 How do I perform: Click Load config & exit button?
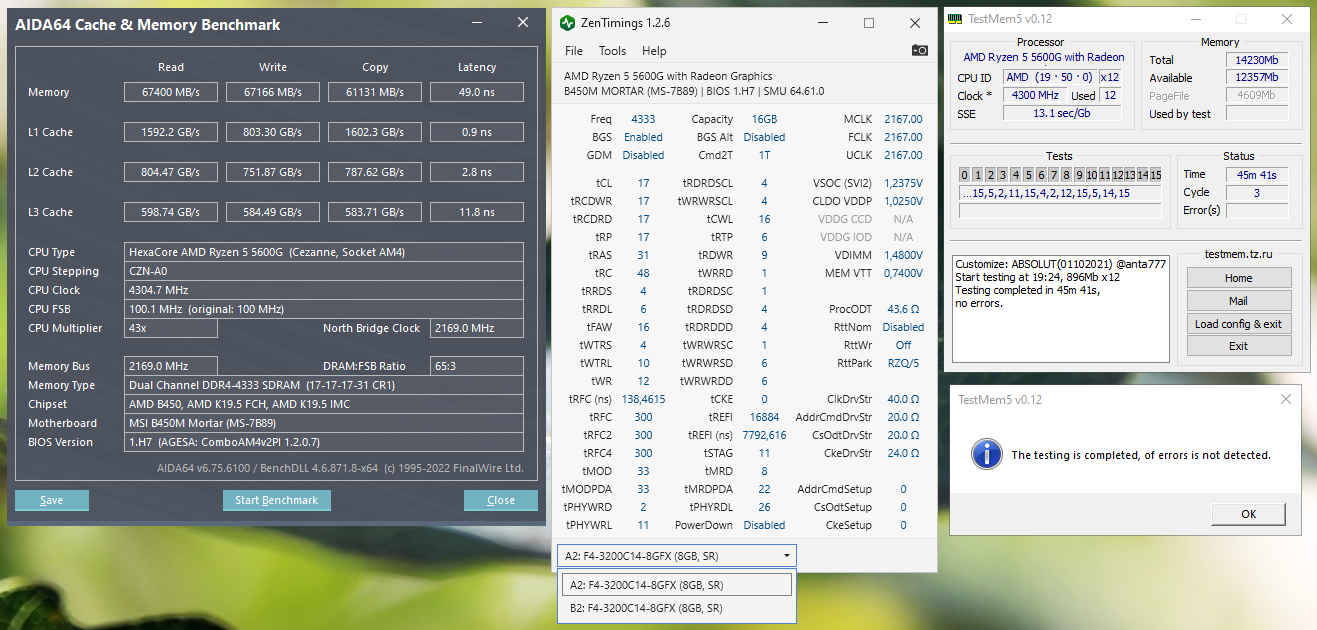[1238, 323]
